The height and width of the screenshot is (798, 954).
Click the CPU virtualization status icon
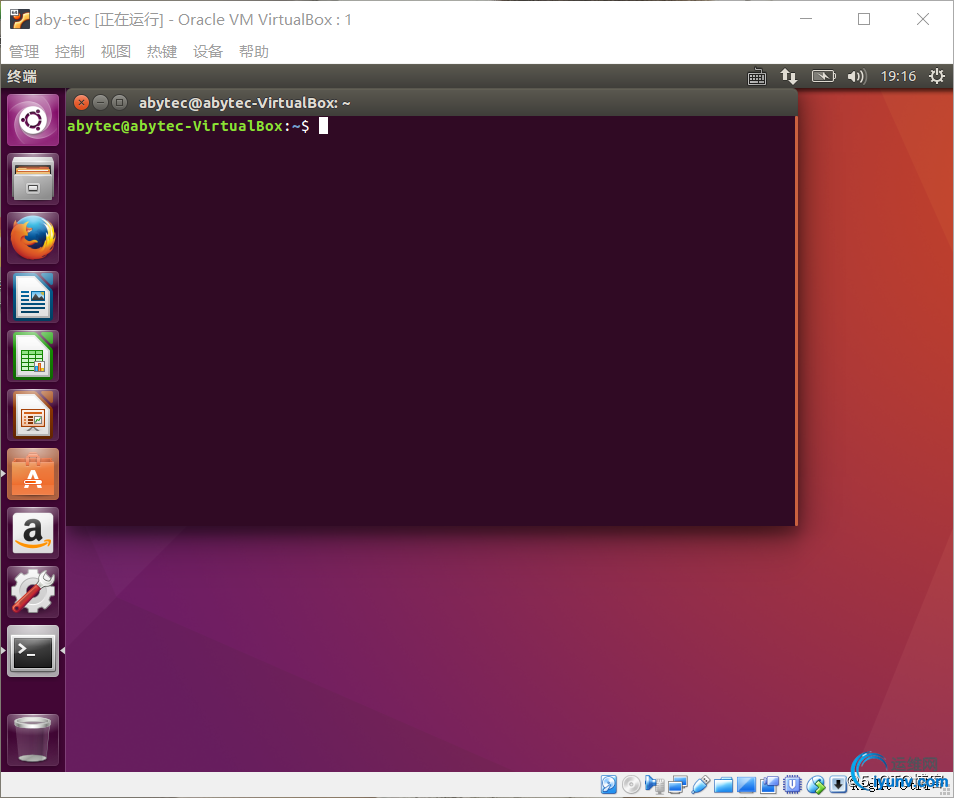(792, 785)
